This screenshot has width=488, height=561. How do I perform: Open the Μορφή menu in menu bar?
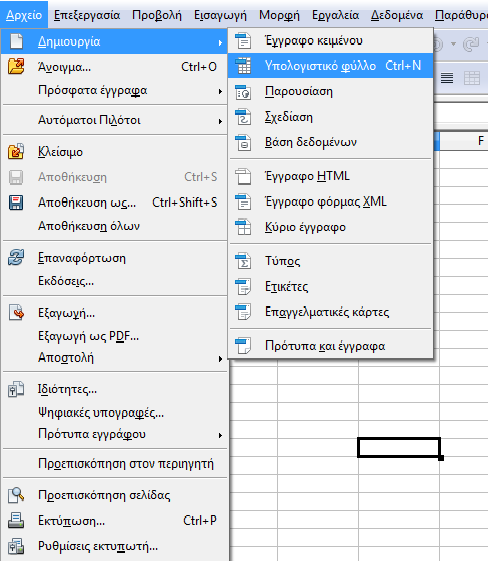point(279,15)
